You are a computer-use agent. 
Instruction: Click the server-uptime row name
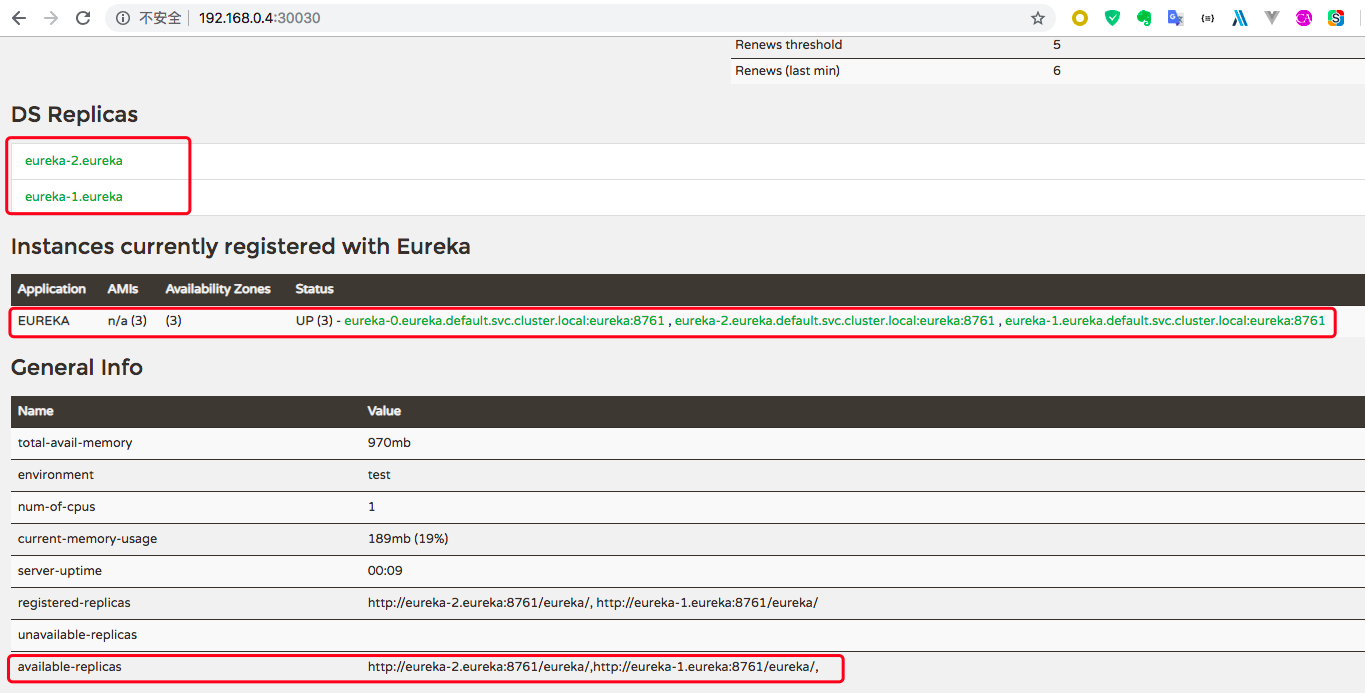point(60,570)
